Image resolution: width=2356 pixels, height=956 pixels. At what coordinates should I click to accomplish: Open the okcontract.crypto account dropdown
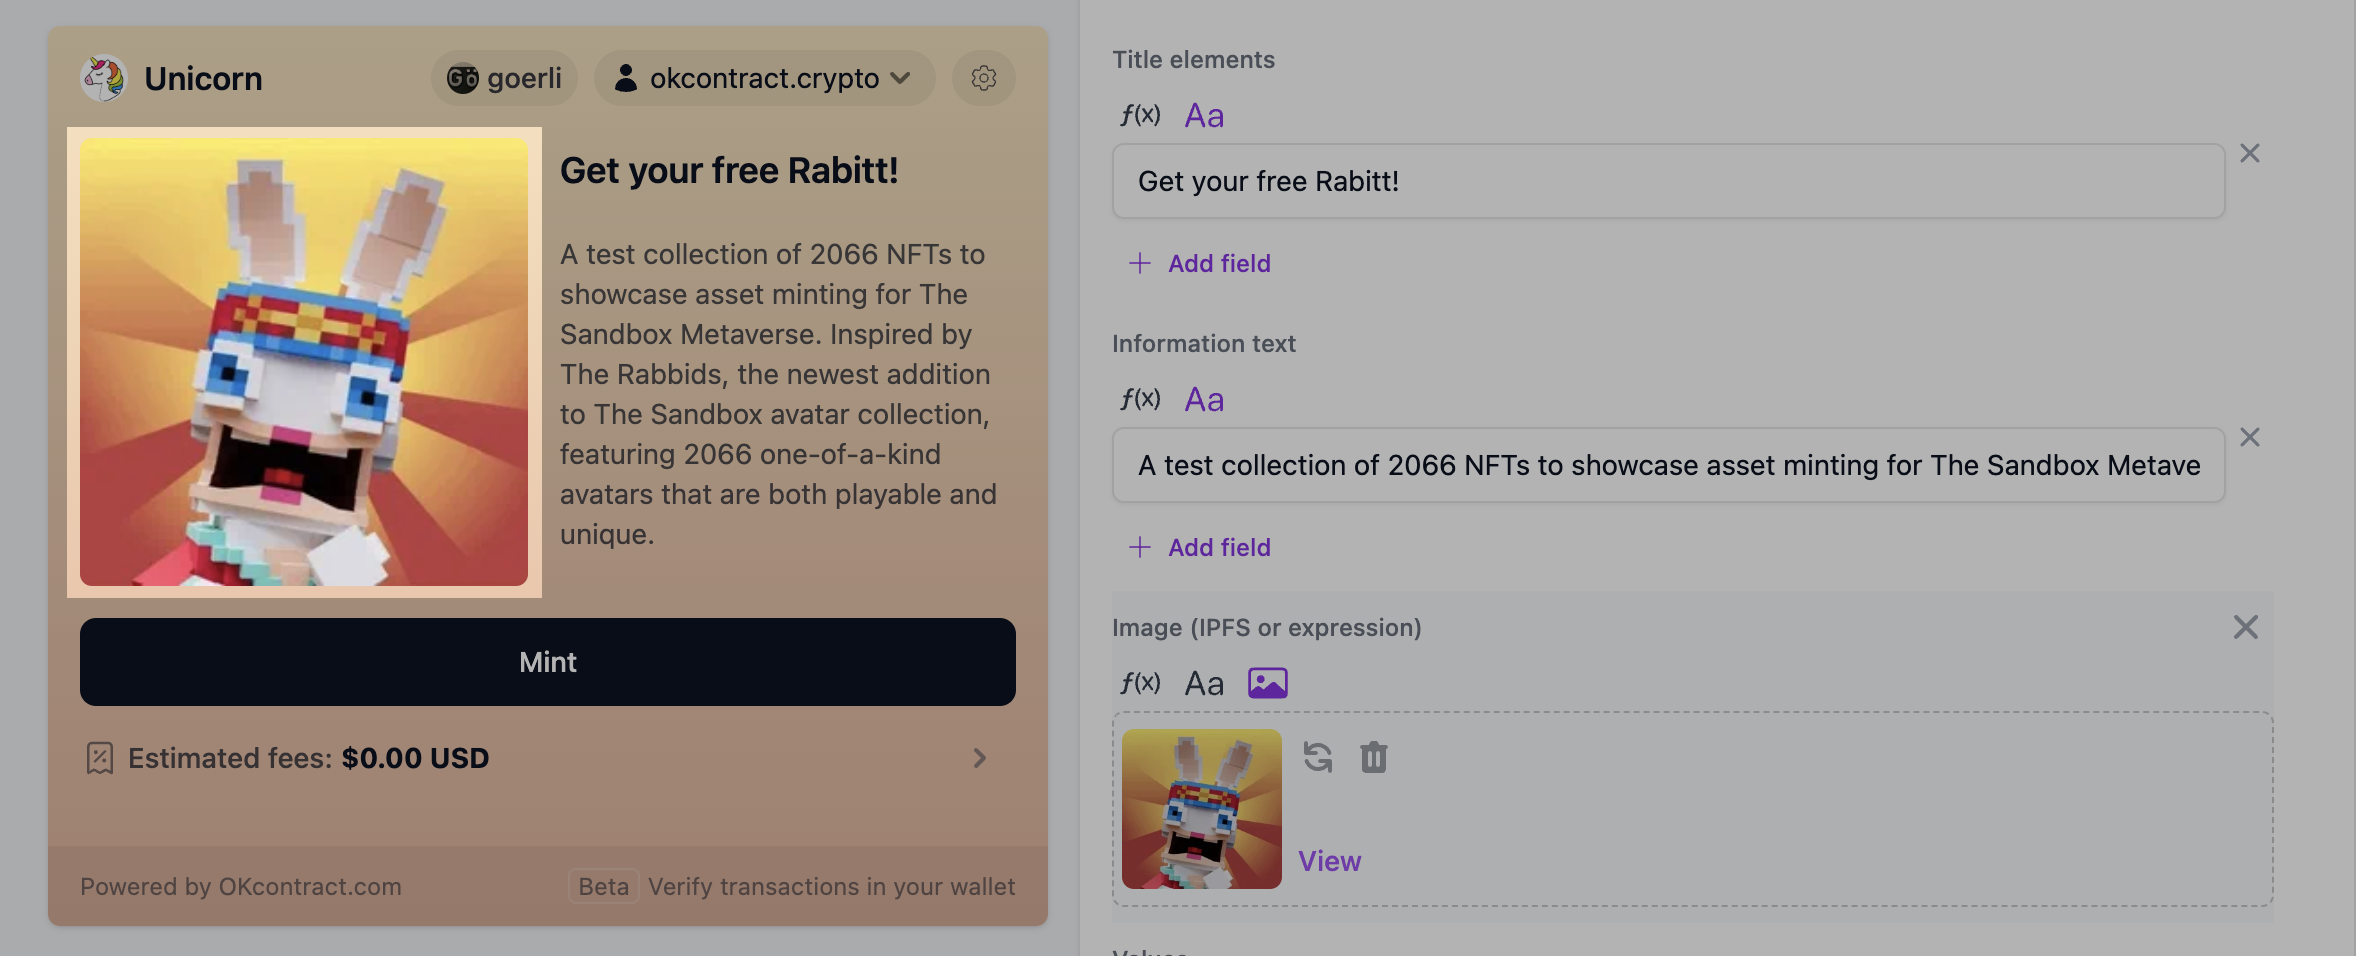point(763,77)
